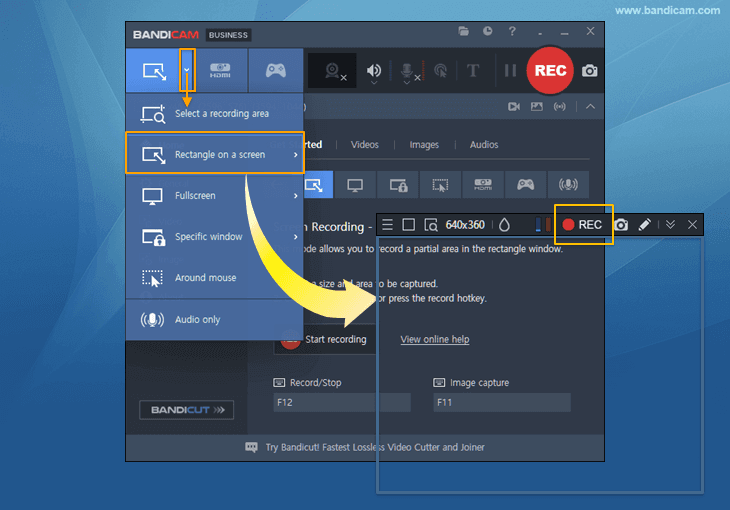Choose Rectangle on a screen menu item

(215, 154)
